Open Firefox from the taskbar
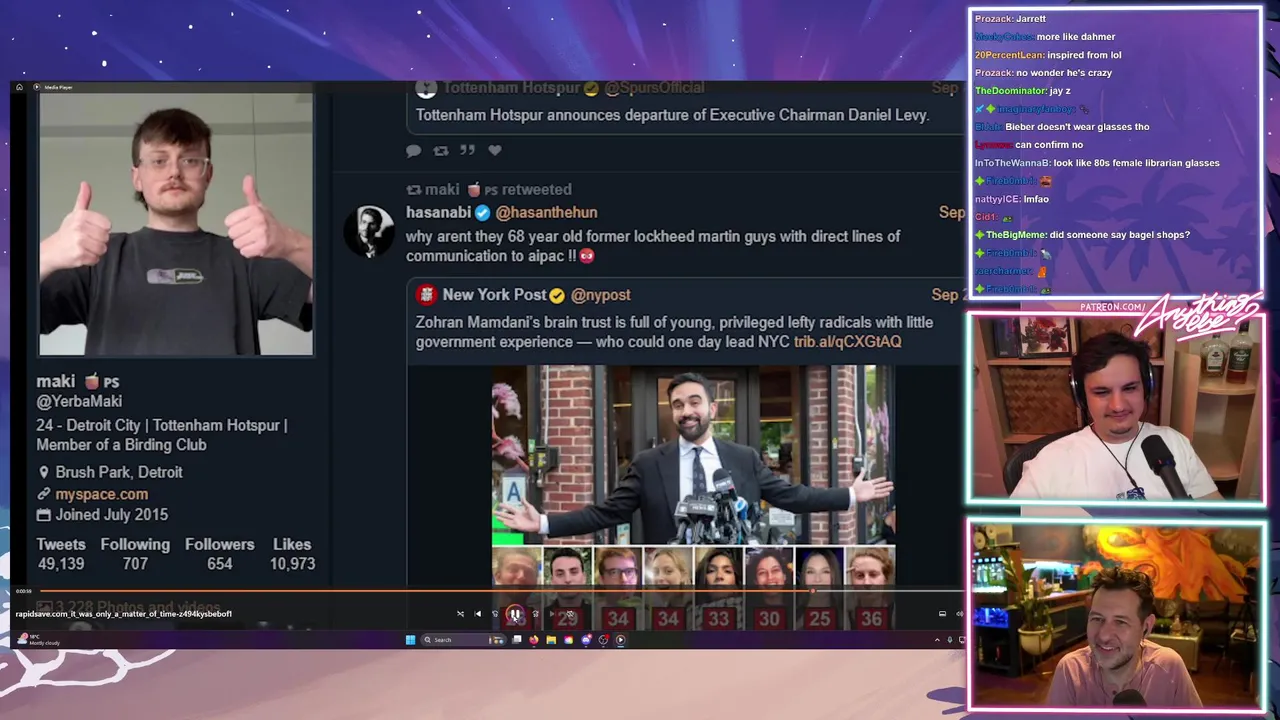Screen dimensions: 1280x720 click(x=533, y=640)
